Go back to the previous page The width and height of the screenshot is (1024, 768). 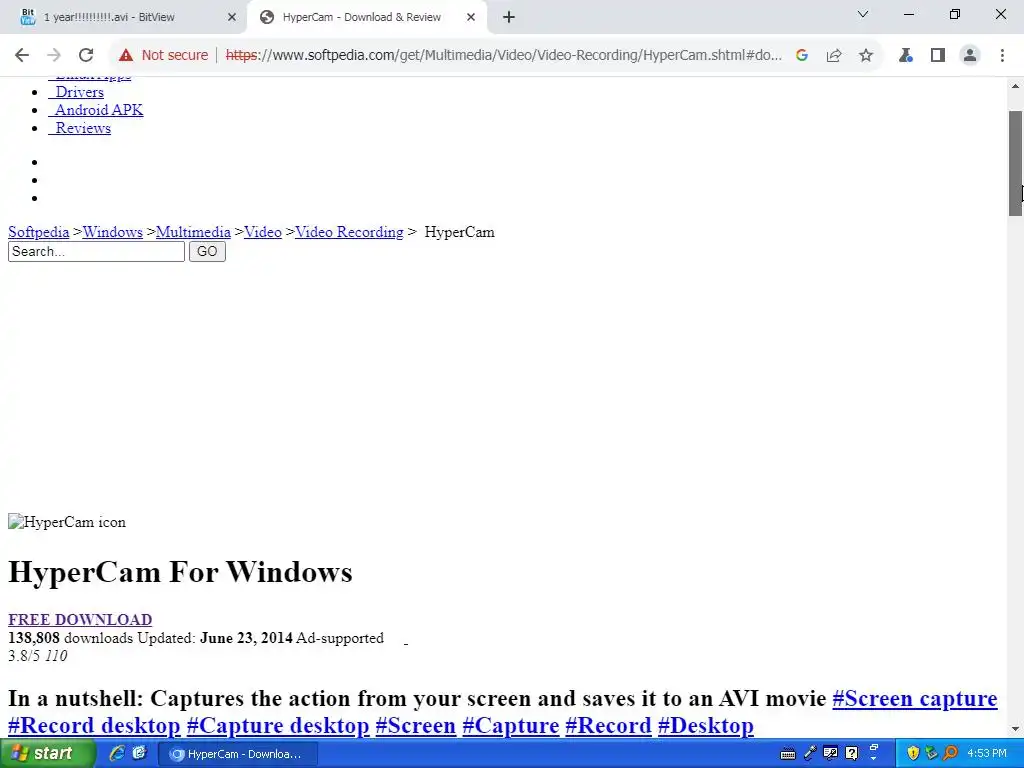coord(22,55)
